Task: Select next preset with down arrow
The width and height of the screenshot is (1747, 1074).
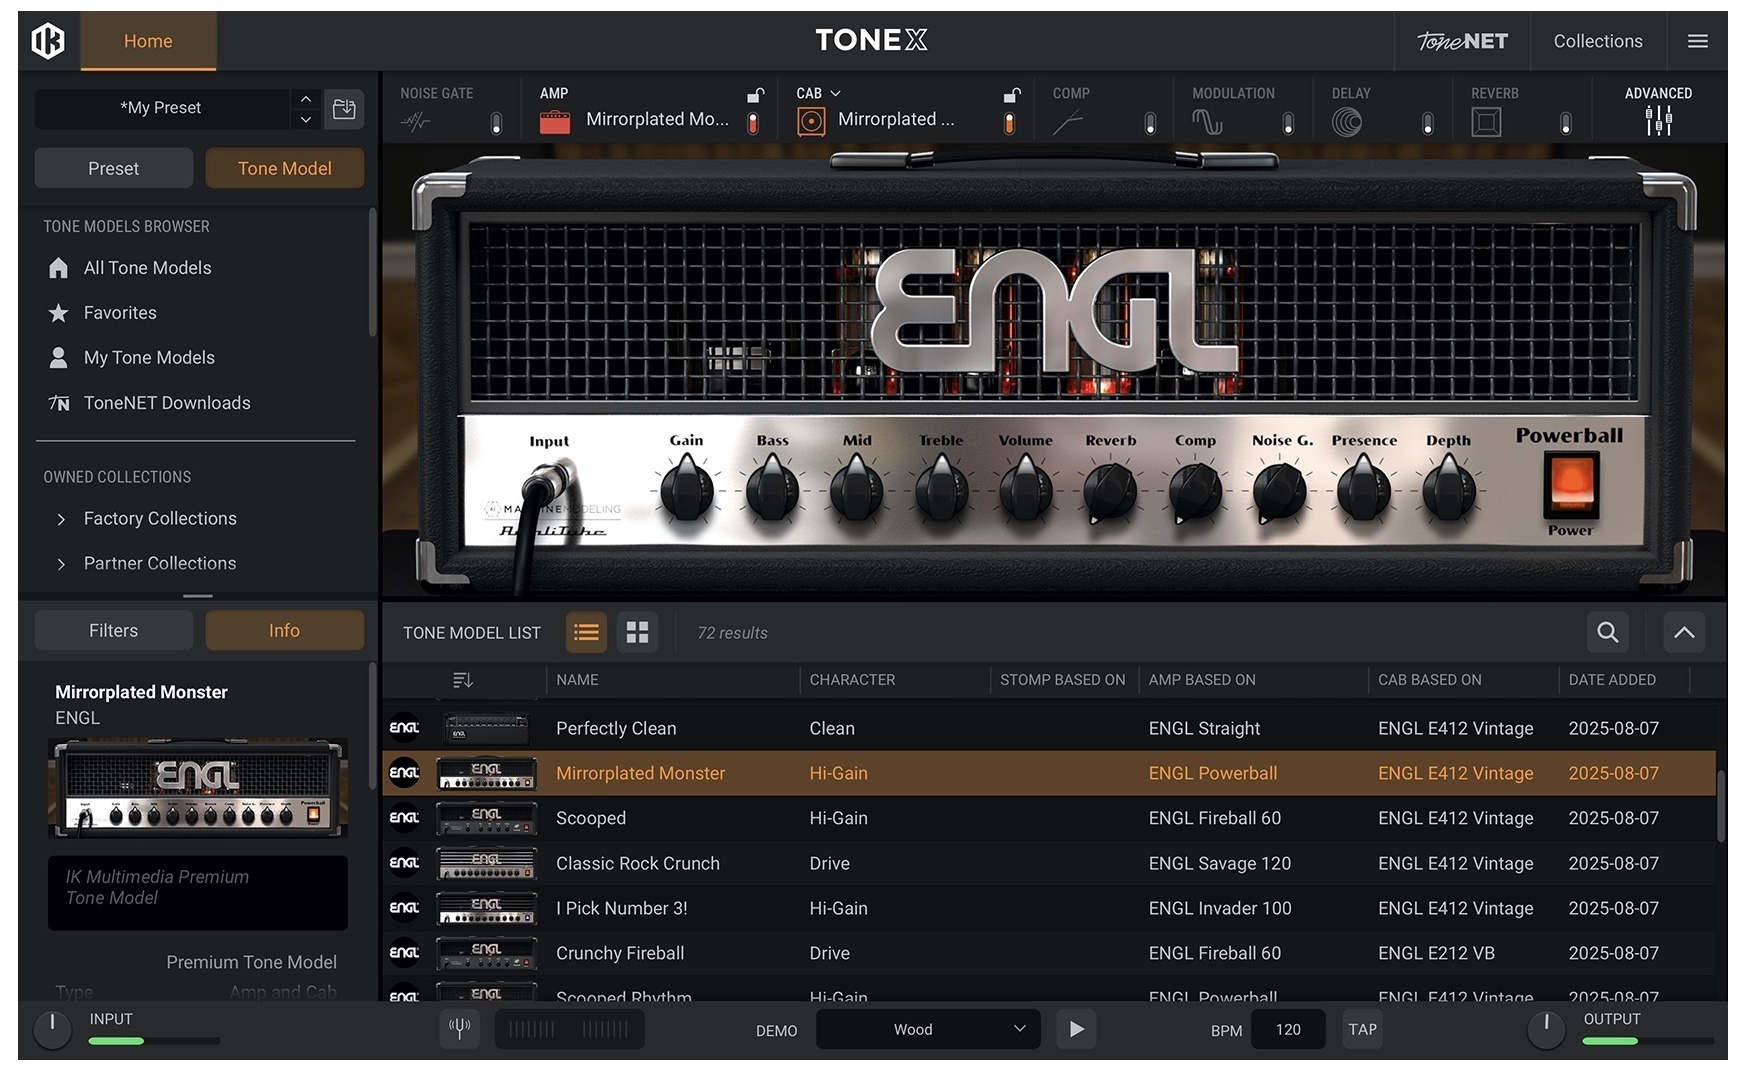Action: click(x=306, y=119)
